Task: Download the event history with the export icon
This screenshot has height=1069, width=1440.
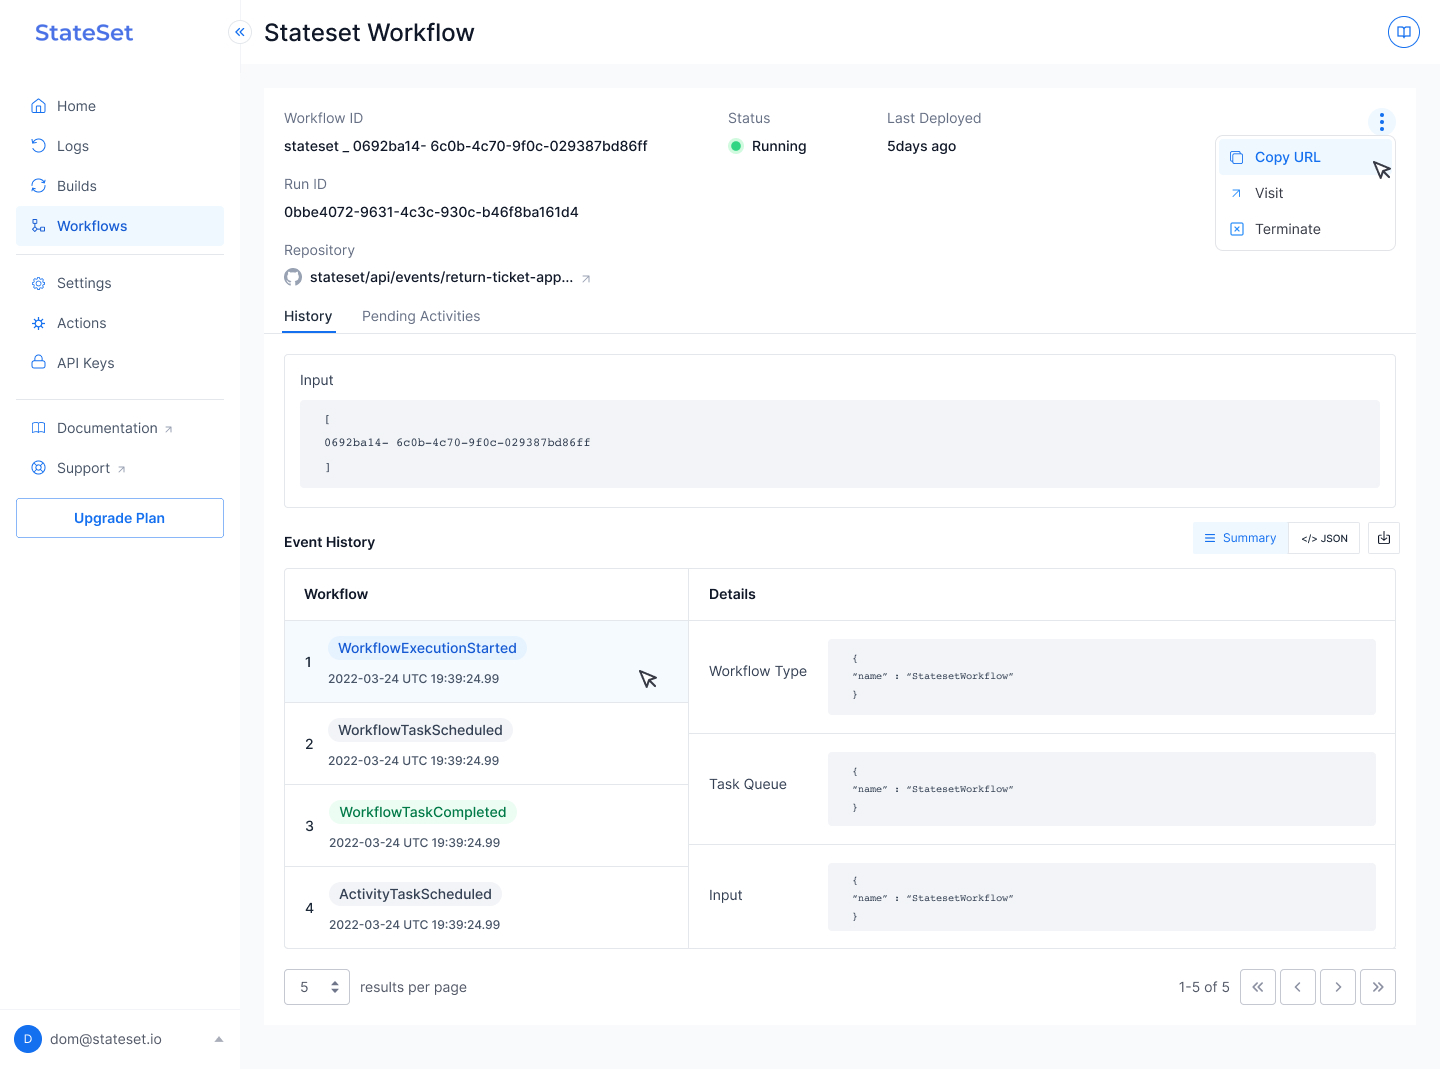Action: tap(1384, 538)
